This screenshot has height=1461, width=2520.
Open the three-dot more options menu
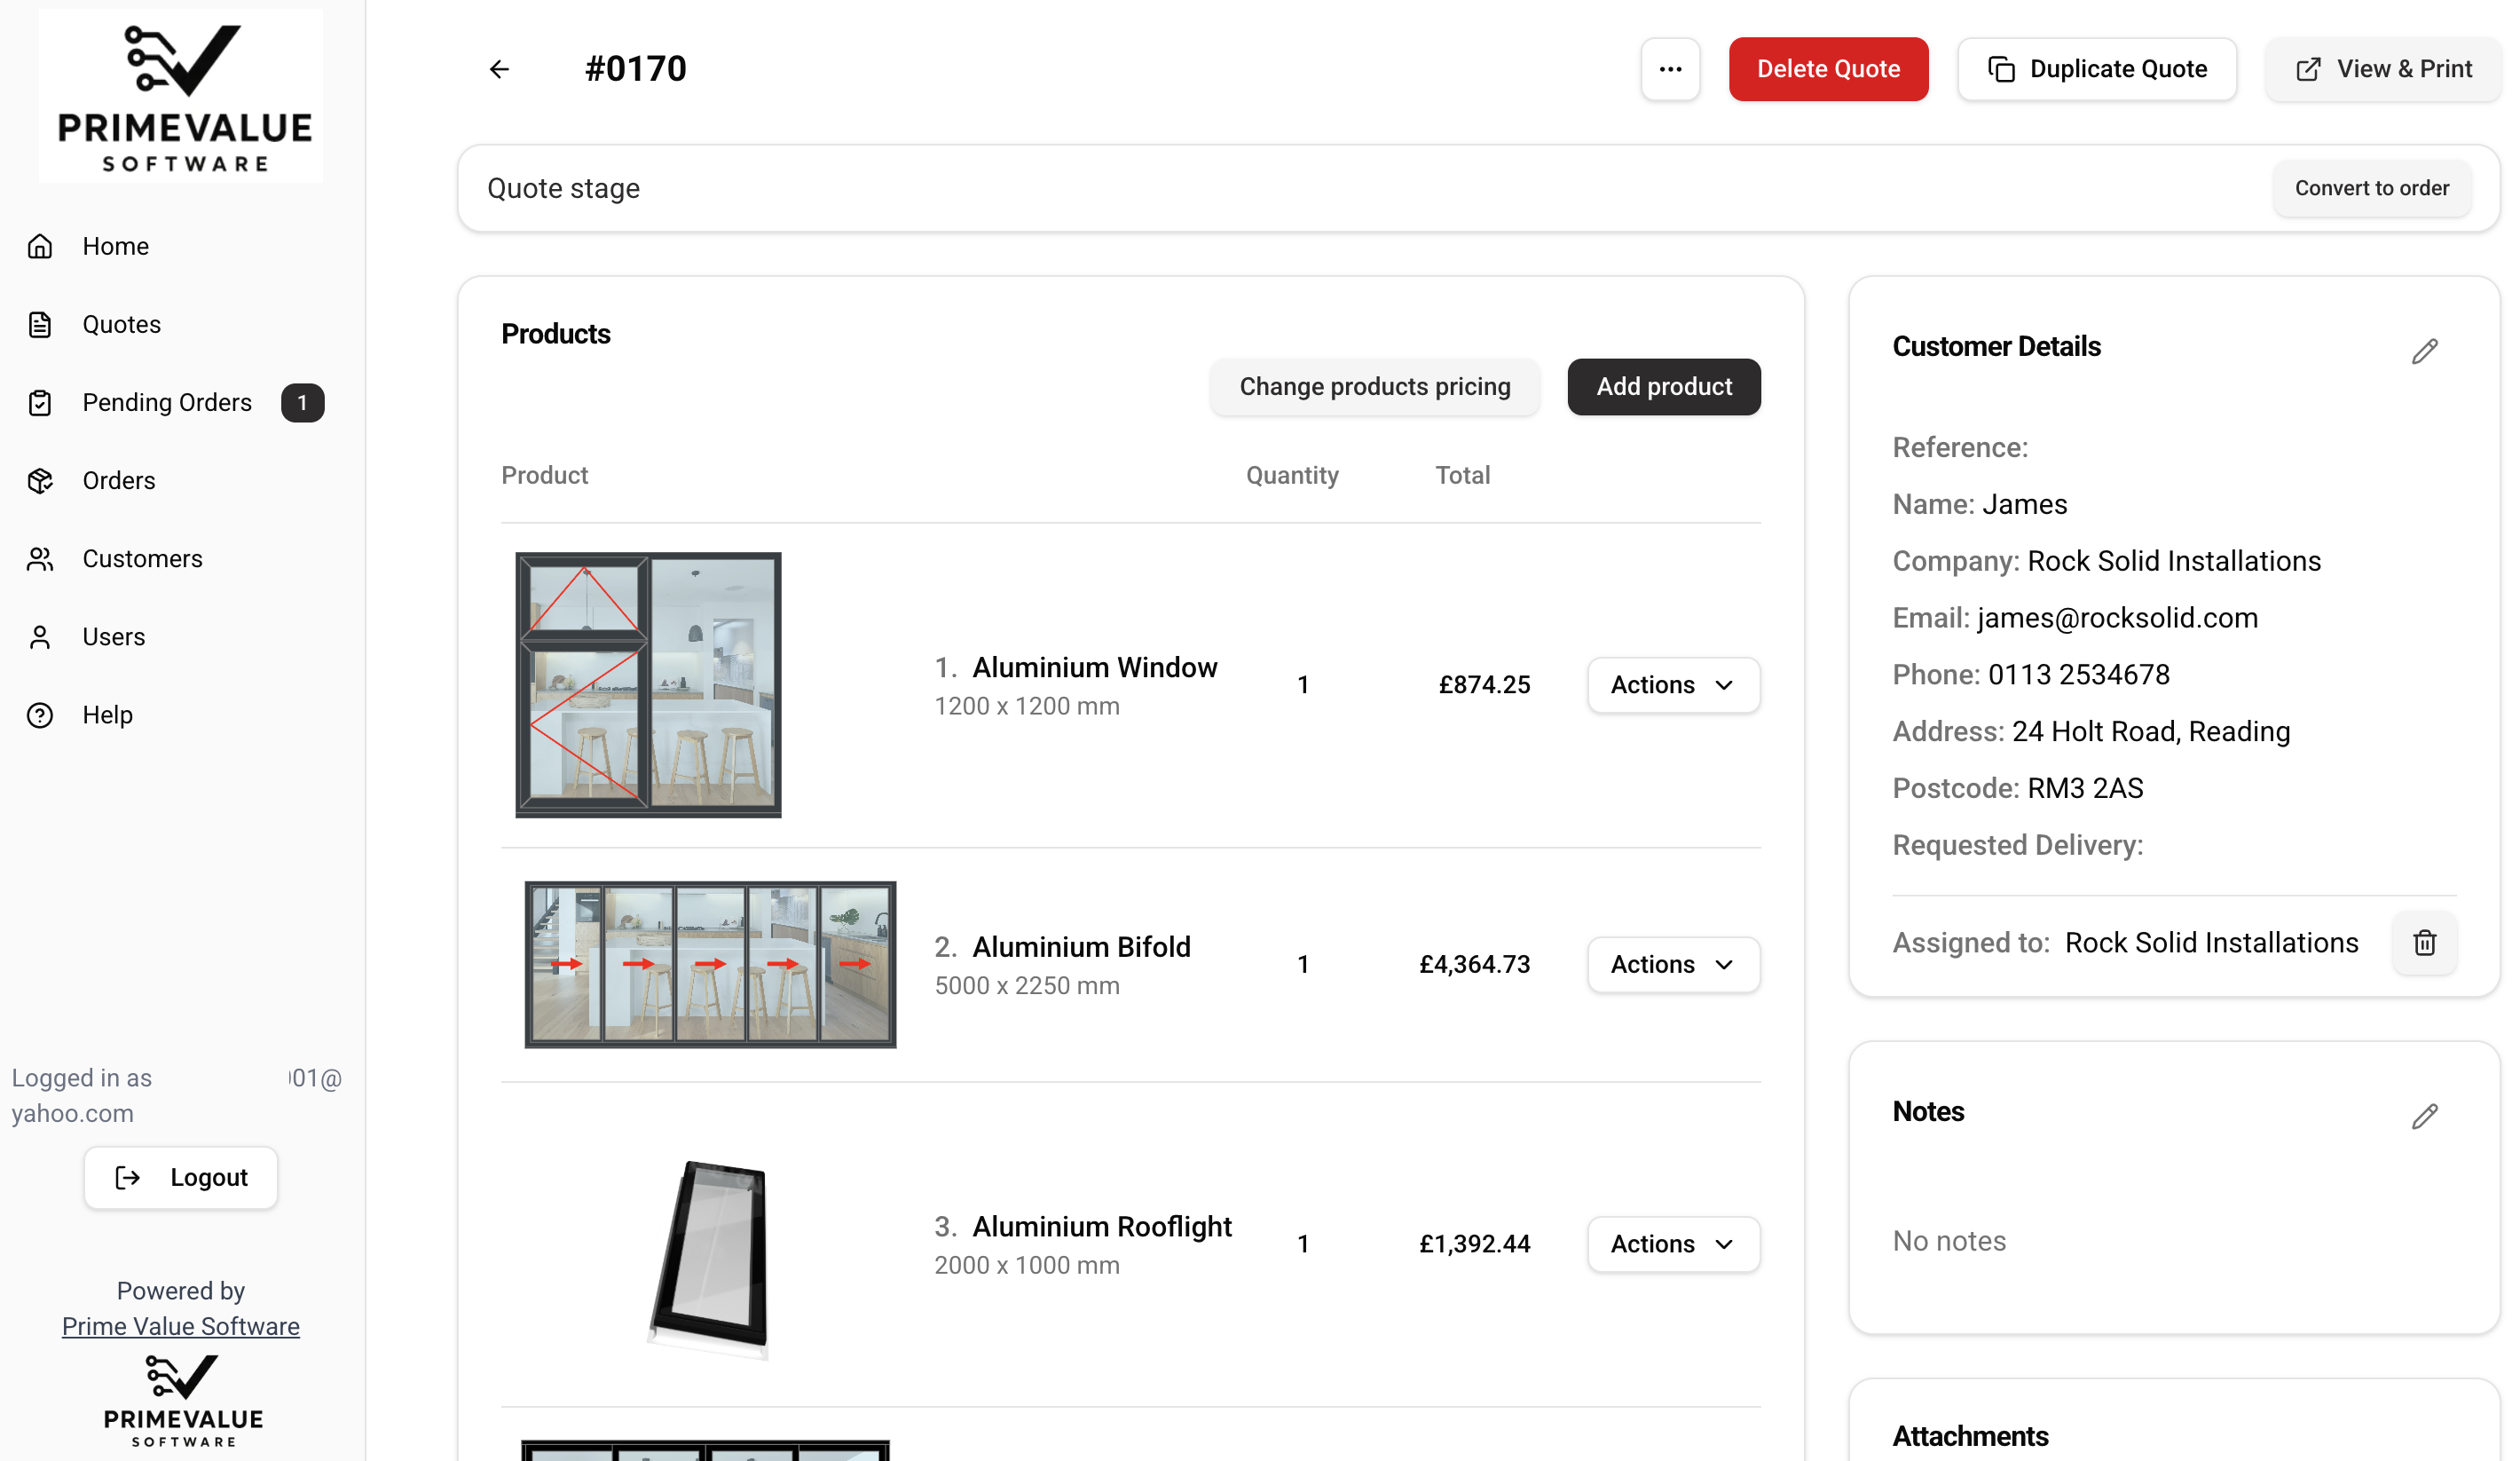pyautogui.click(x=1670, y=69)
